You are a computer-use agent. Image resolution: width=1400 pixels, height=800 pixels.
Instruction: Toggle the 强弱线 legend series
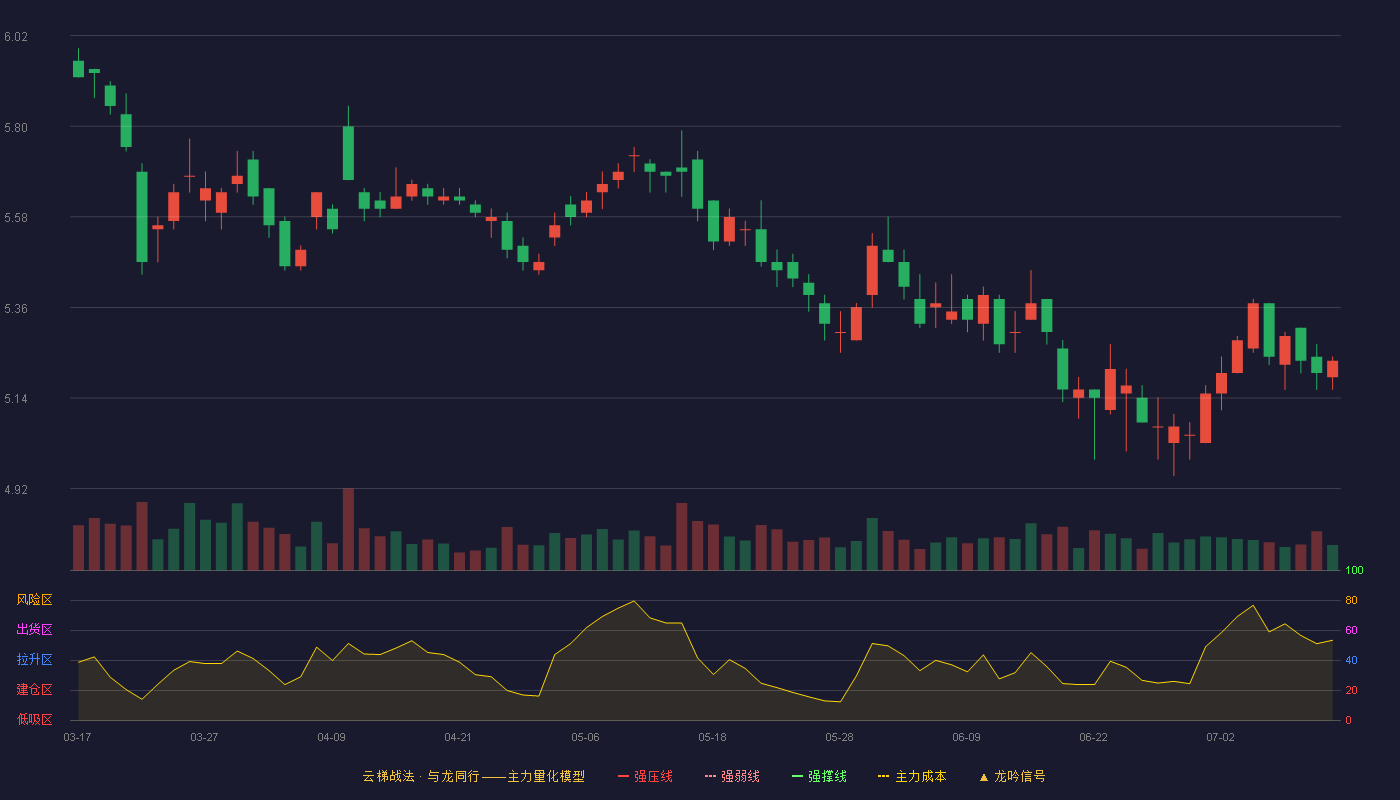coord(732,776)
